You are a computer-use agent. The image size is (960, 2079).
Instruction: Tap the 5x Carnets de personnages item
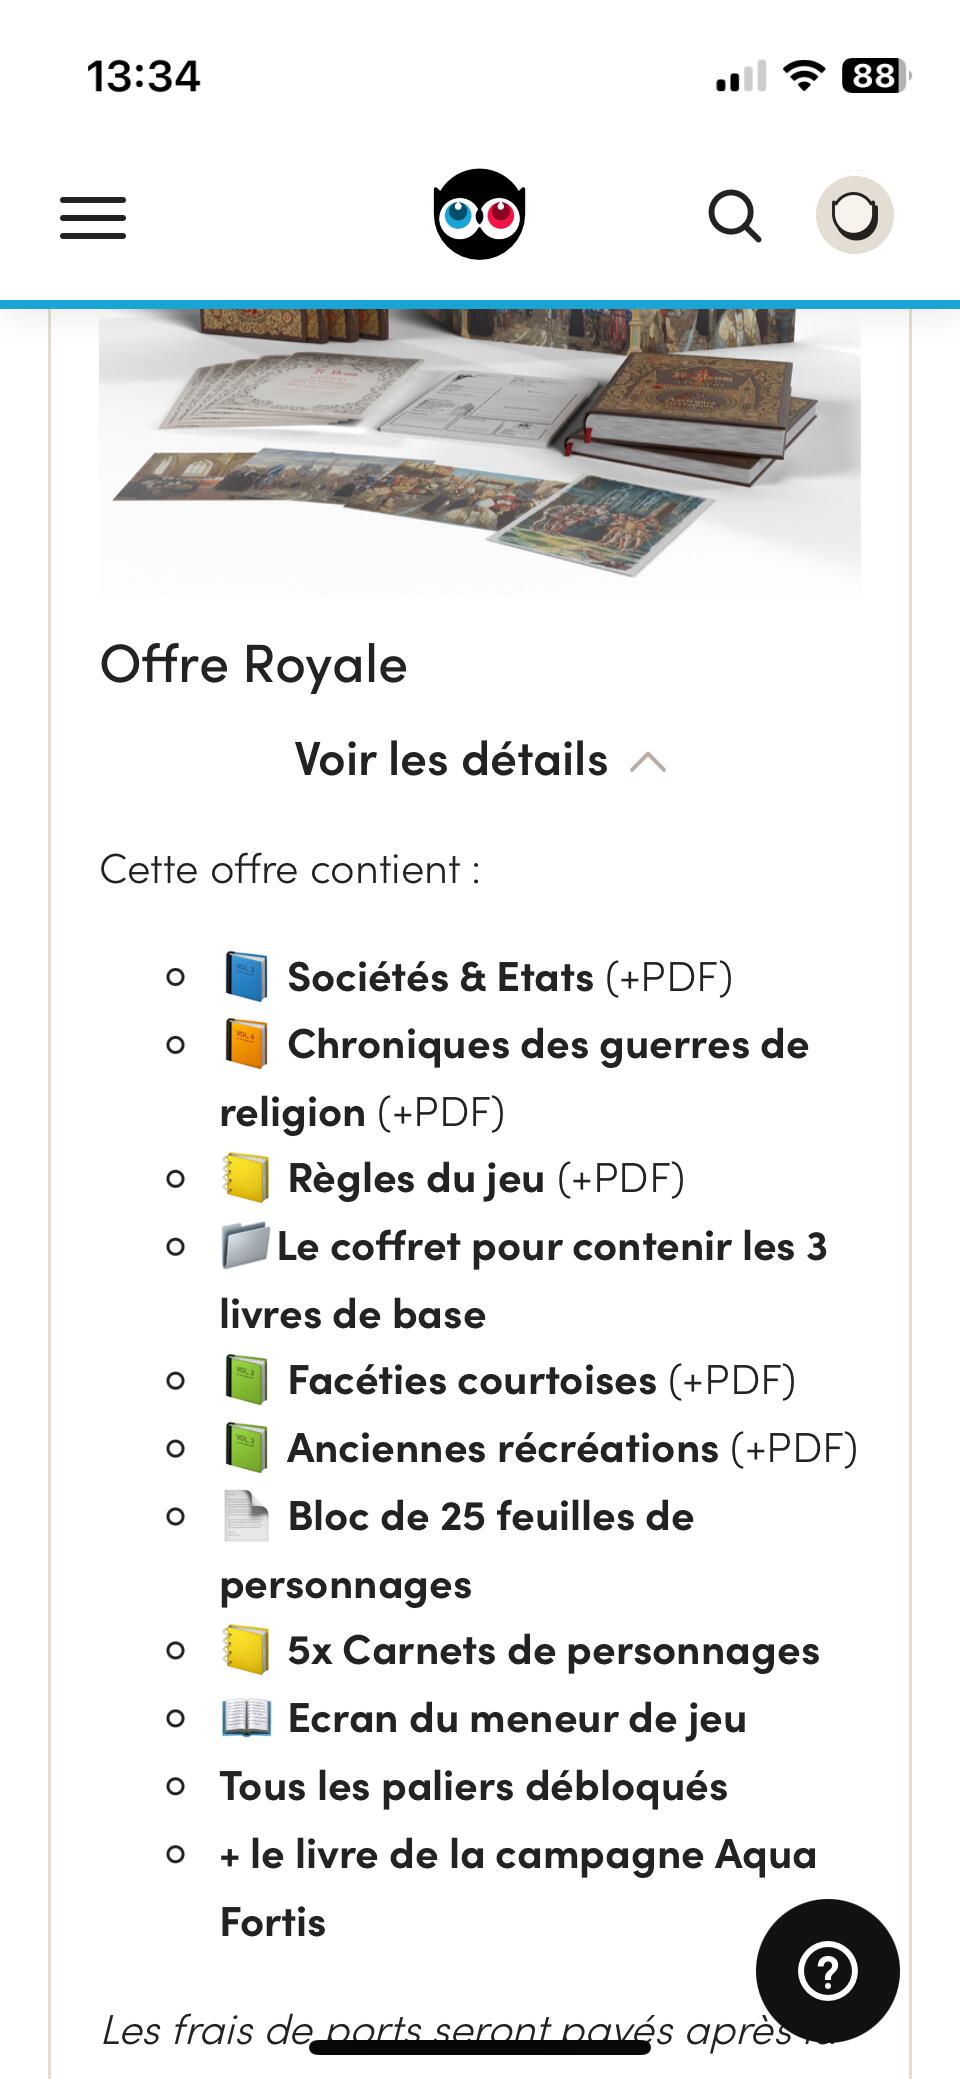click(x=520, y=1651)
